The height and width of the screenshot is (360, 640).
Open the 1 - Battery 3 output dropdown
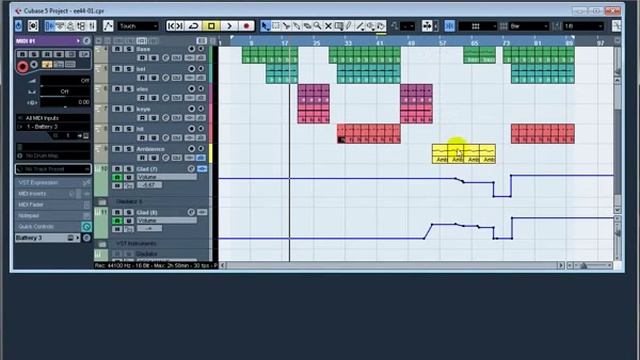[53, 127]
